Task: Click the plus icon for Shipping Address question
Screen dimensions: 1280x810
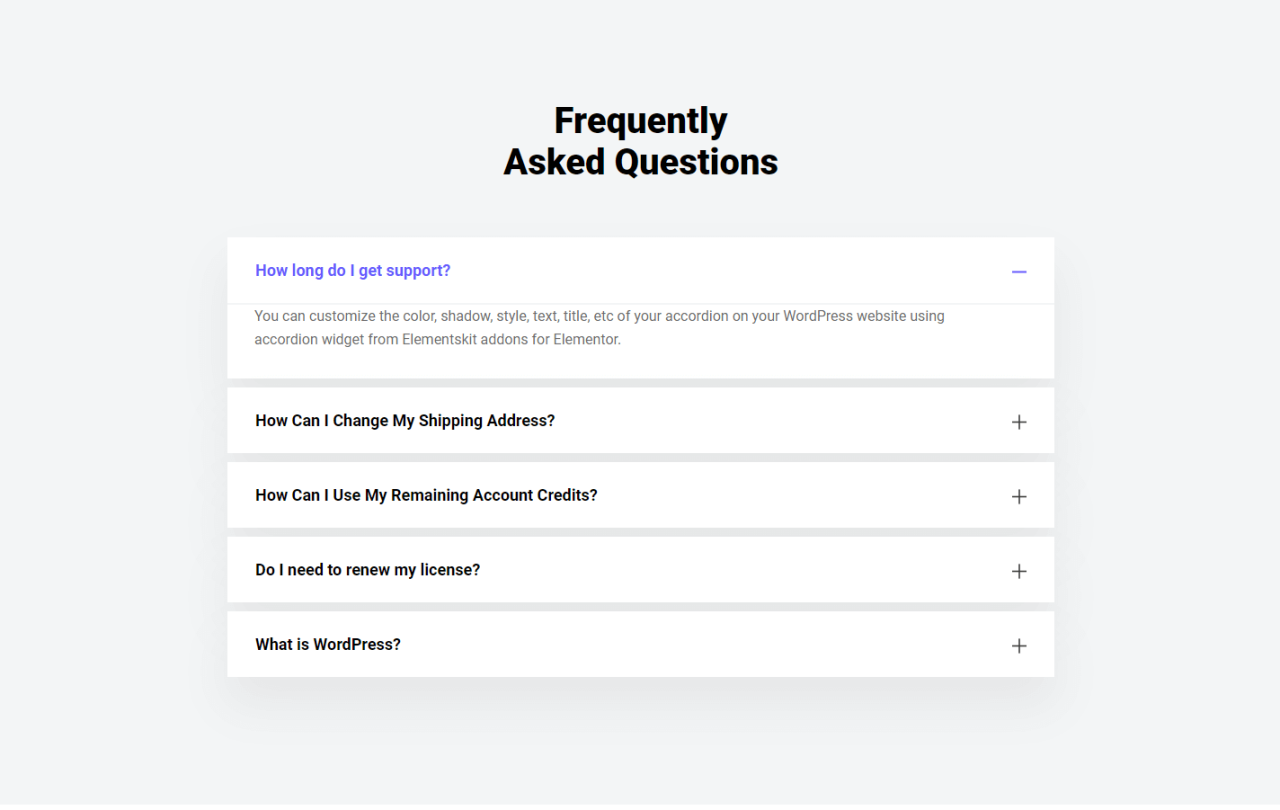Action: pos(1019,422)
